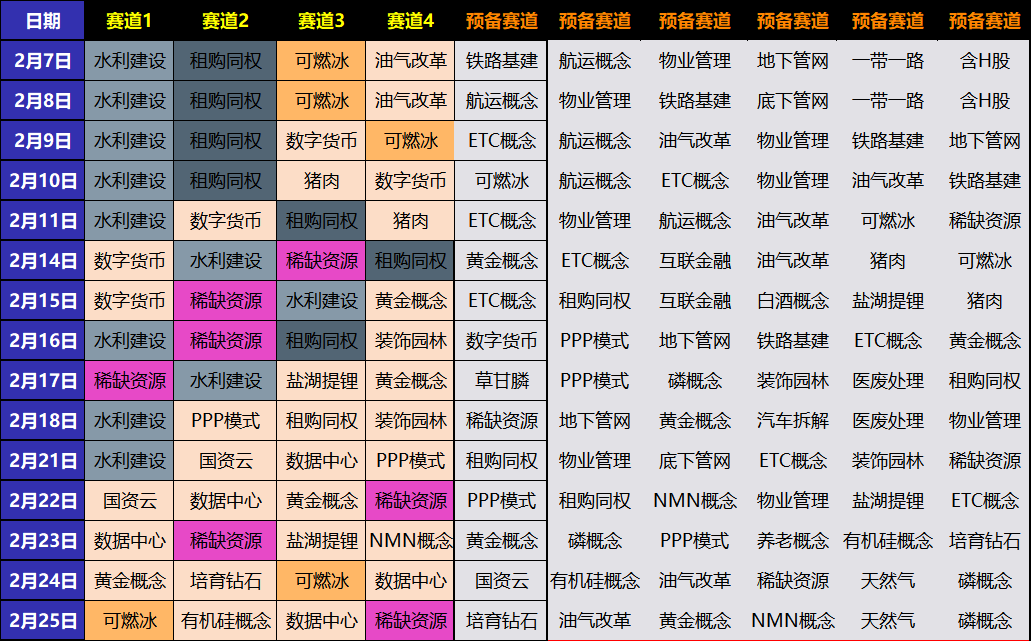The width and height of the screenshot is (1031, 641).
Task: Select the 2月15日 date cell
Action: coord(43,300)
